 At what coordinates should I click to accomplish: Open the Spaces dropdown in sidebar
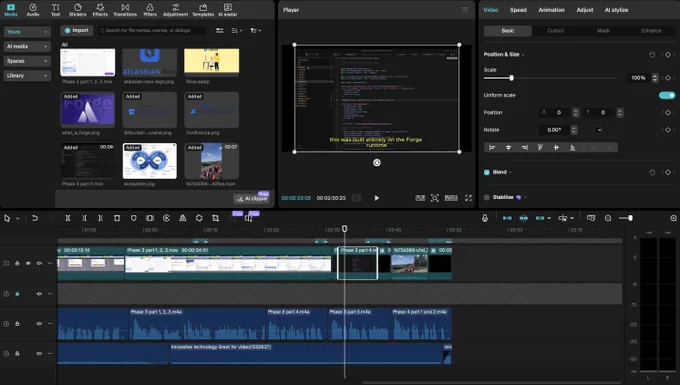click(27, 61)
